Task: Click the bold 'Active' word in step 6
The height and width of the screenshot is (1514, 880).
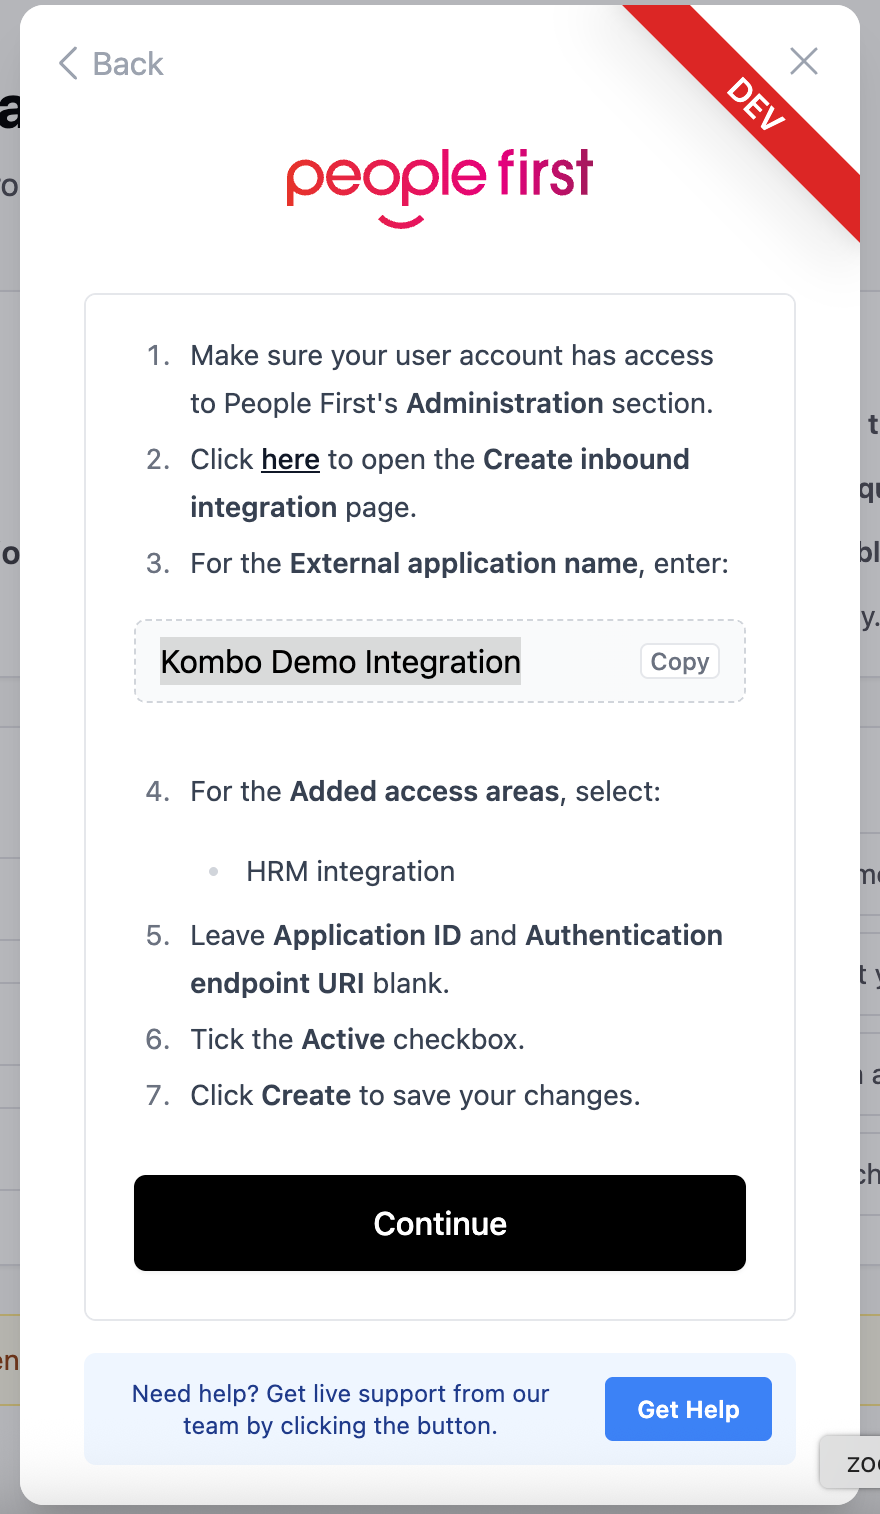Action: pos(343,1040)
